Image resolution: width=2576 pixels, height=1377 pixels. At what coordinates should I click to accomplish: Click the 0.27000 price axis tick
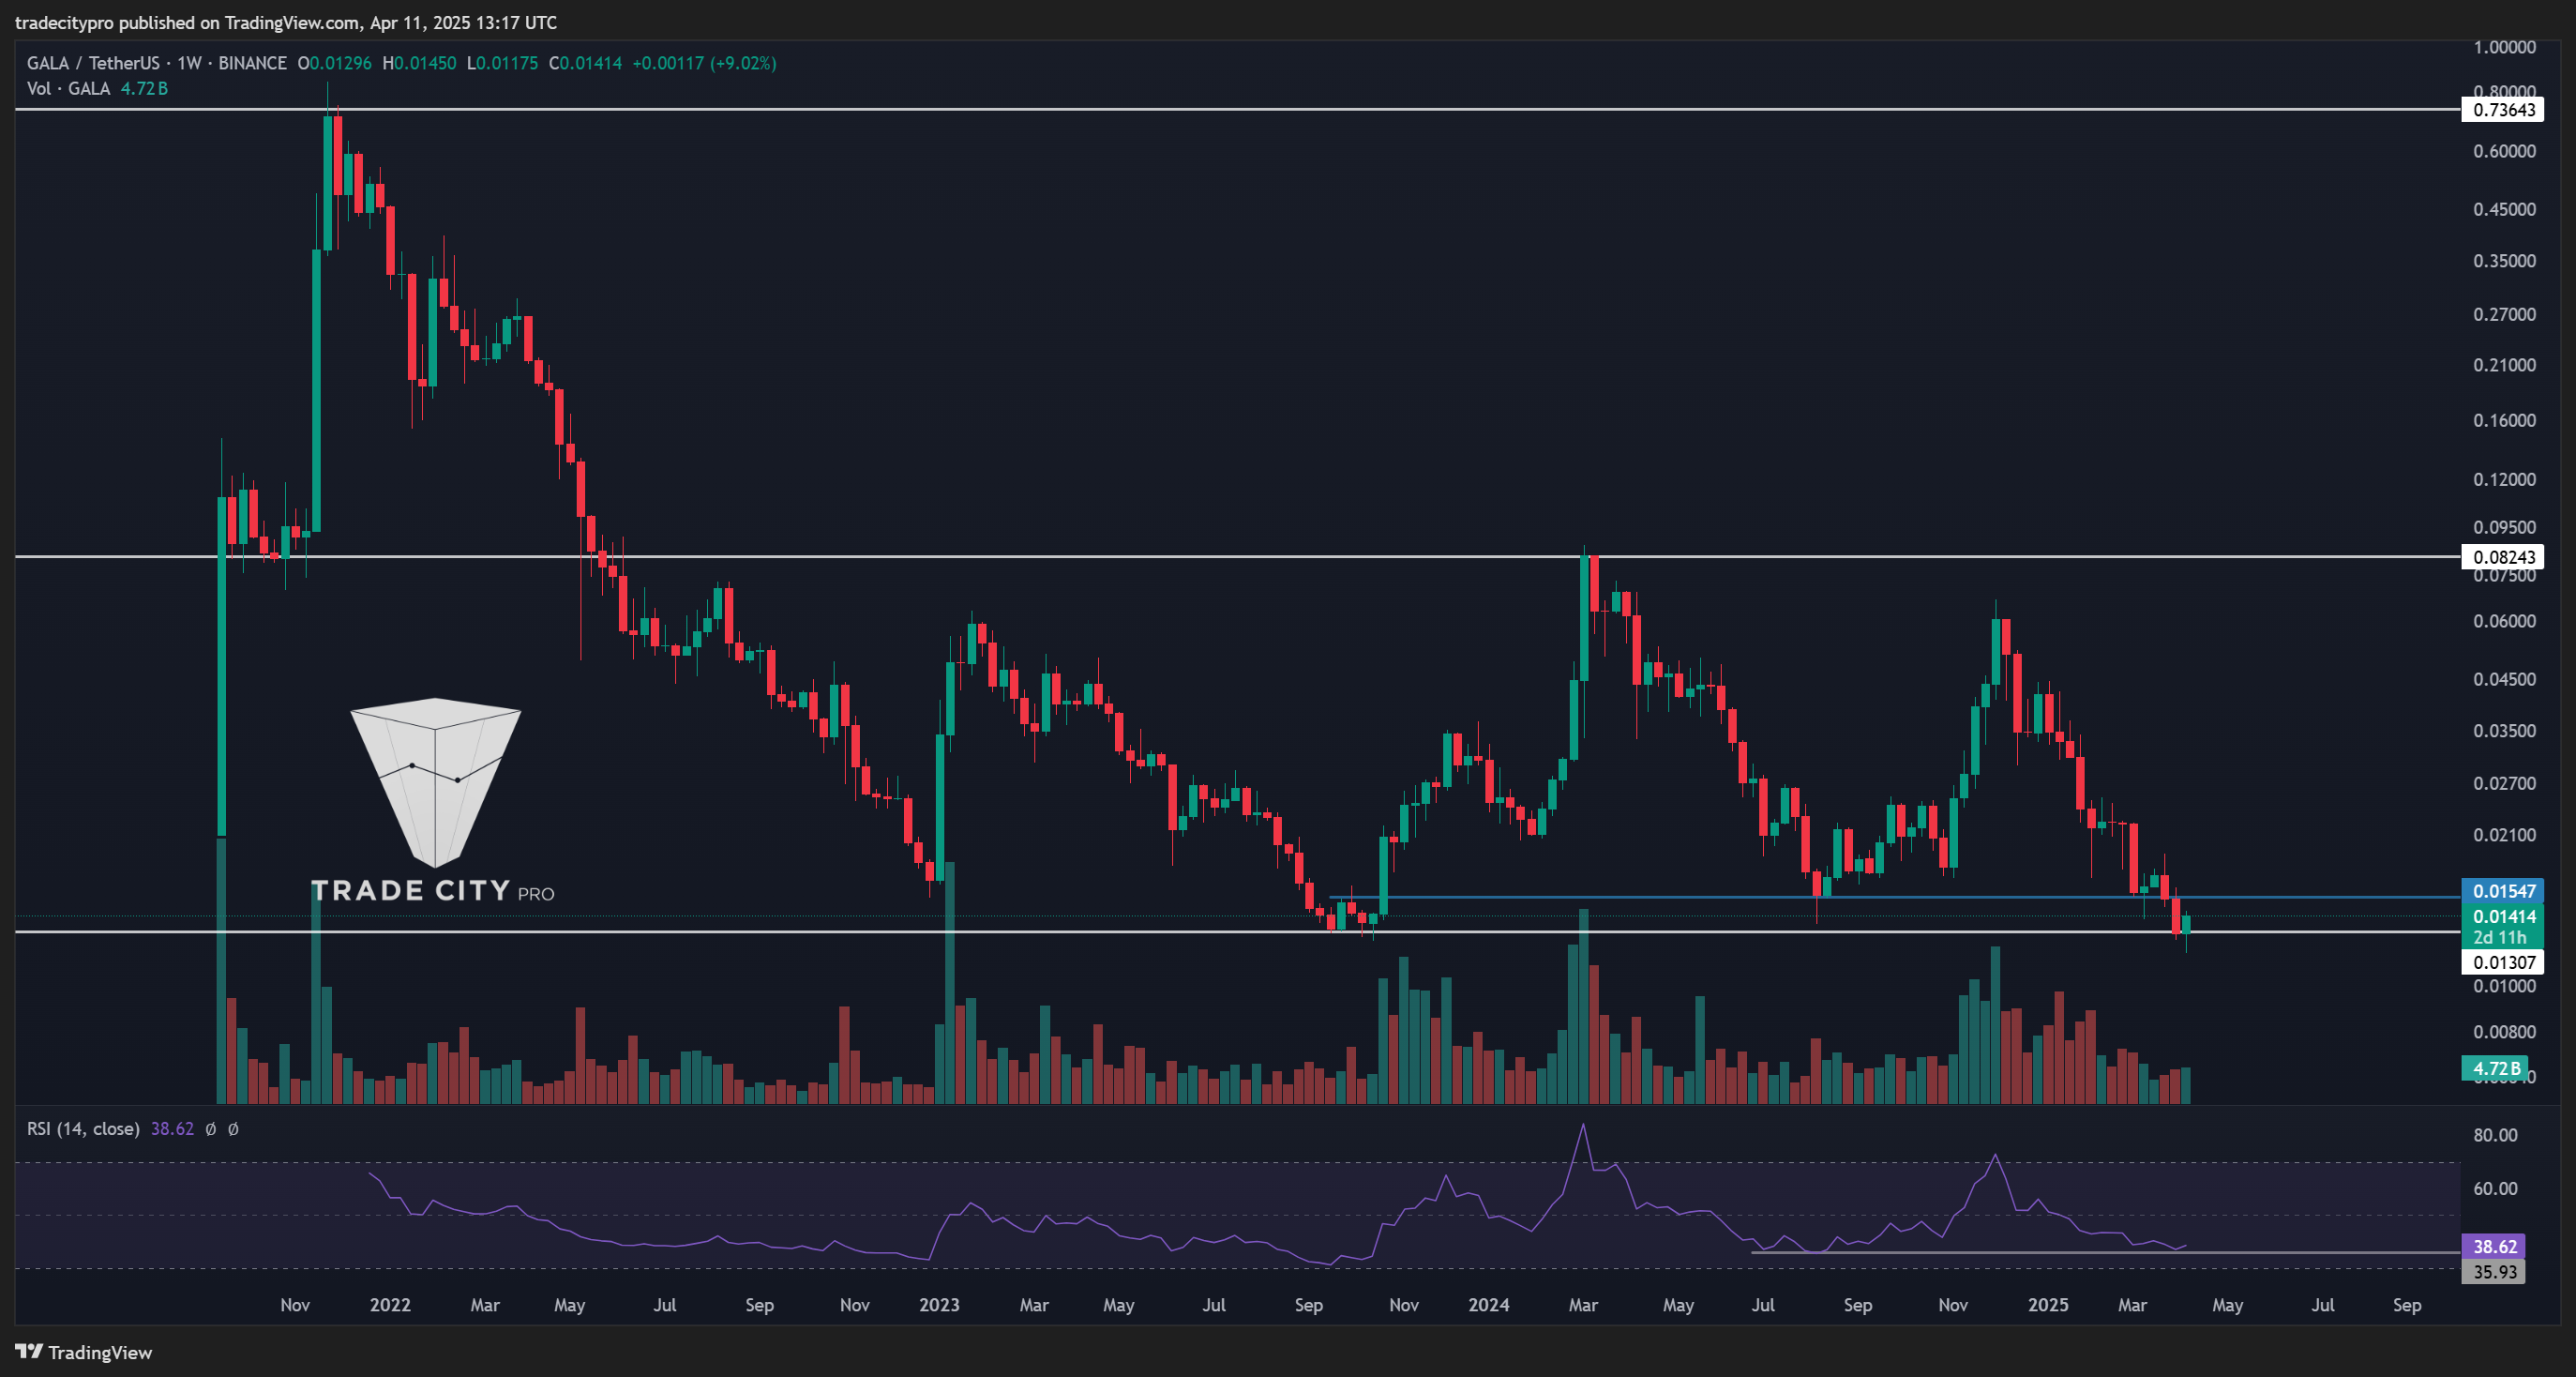[2504, 314]
